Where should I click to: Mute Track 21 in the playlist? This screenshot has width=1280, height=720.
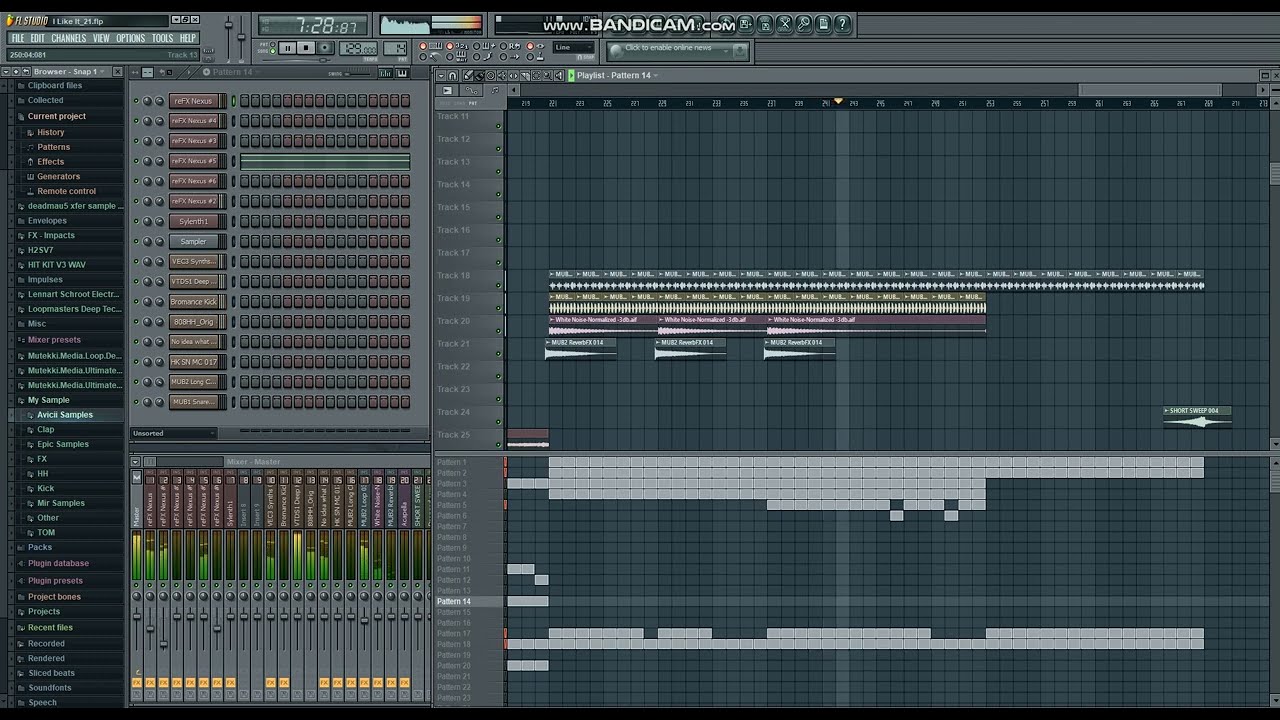(498, 353)
